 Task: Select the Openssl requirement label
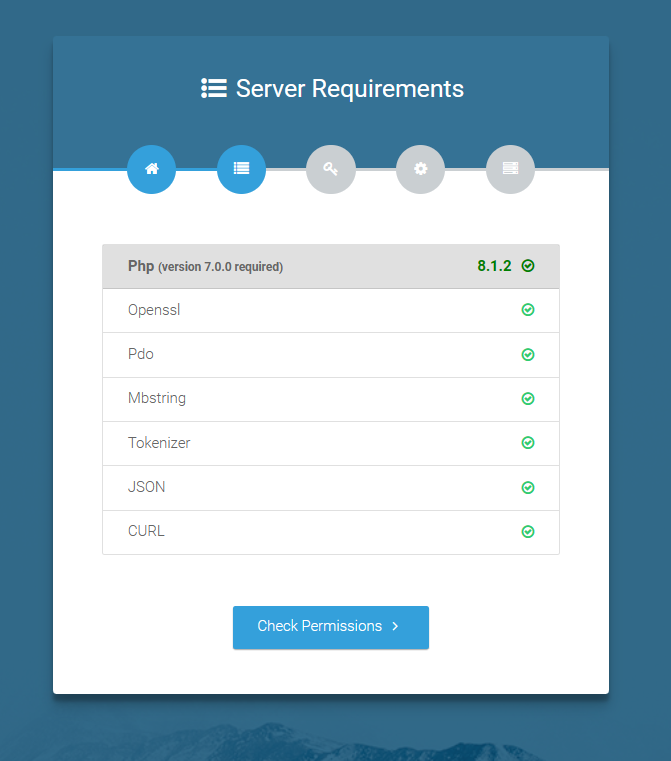point(154,310)
